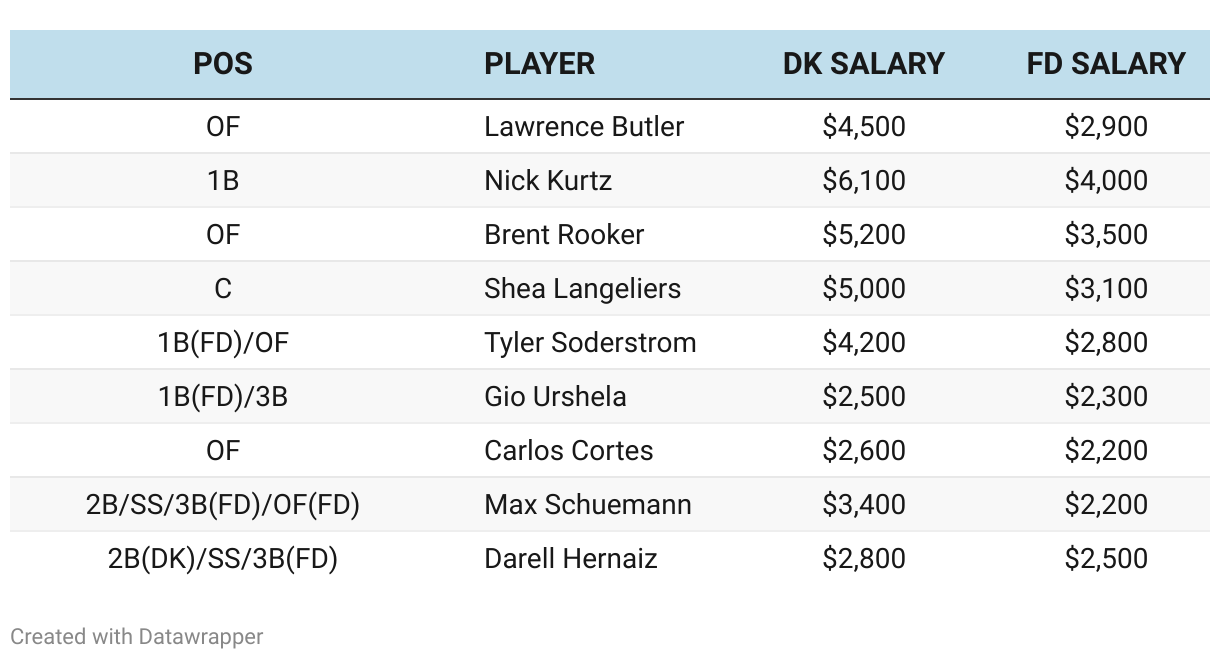Click Max Schuemann's name
Viewport: 1220px width, 660px height.
click(x=588, y=505)
